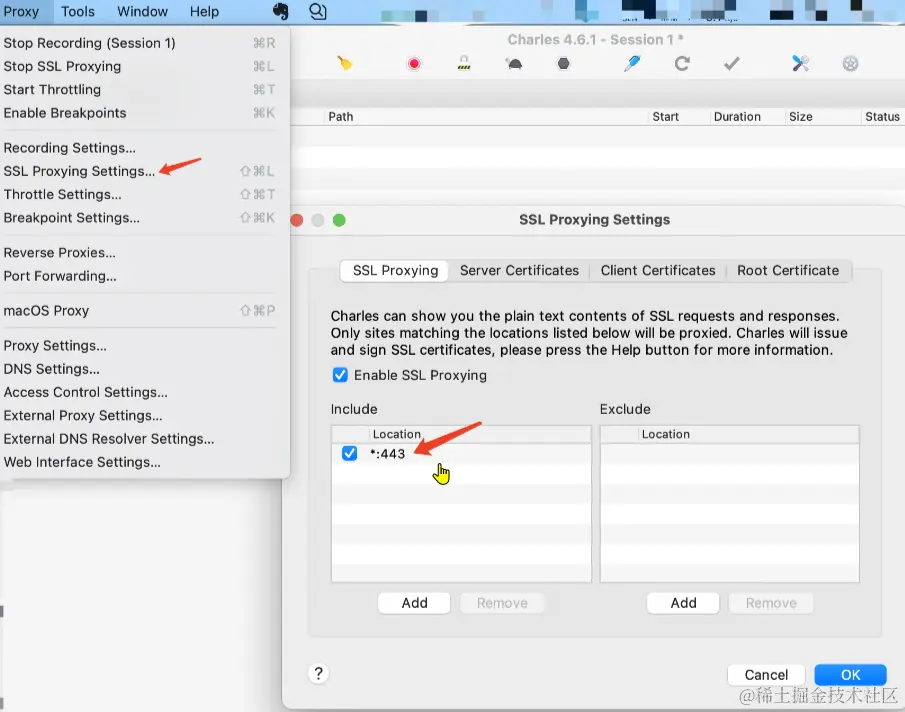Open Tools via wrench toolbar icon

(x=800, y=63)
